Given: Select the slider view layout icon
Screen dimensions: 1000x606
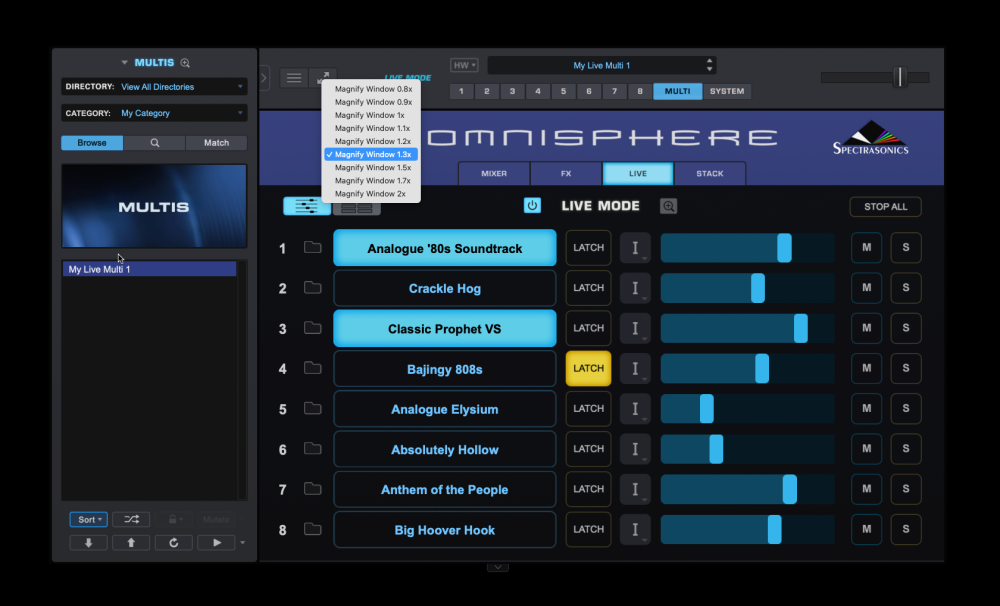Looking at the screenshot, I should (307, 206).
